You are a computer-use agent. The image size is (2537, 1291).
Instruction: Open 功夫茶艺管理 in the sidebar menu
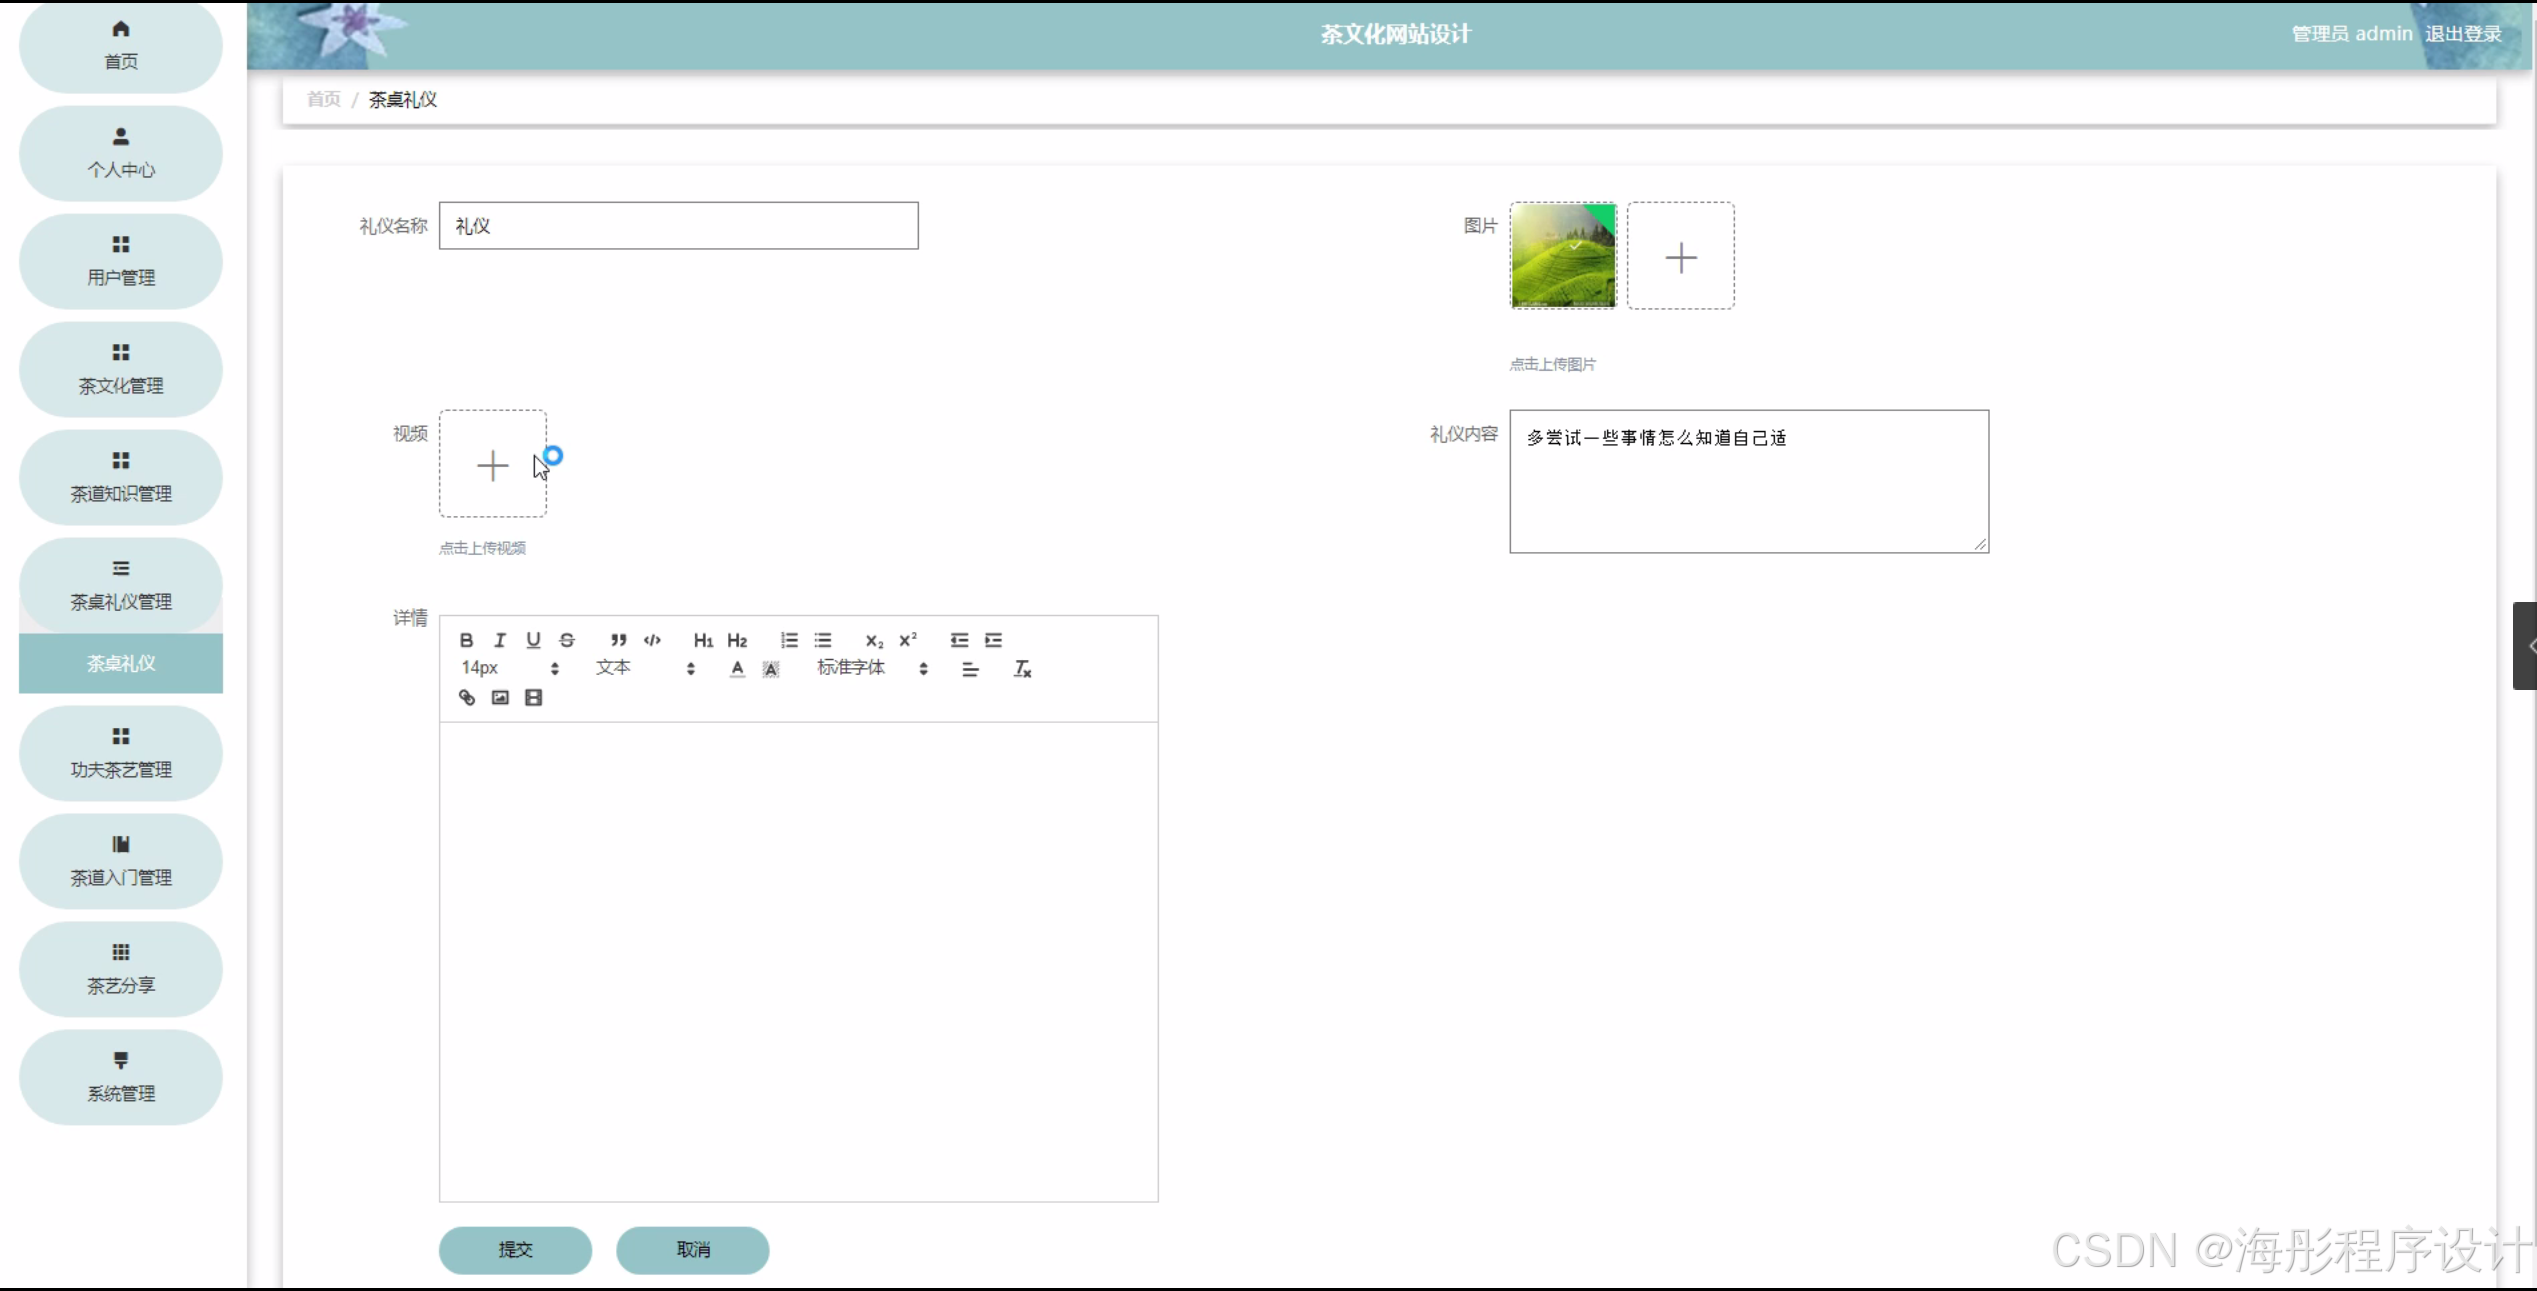click(121, 753)
